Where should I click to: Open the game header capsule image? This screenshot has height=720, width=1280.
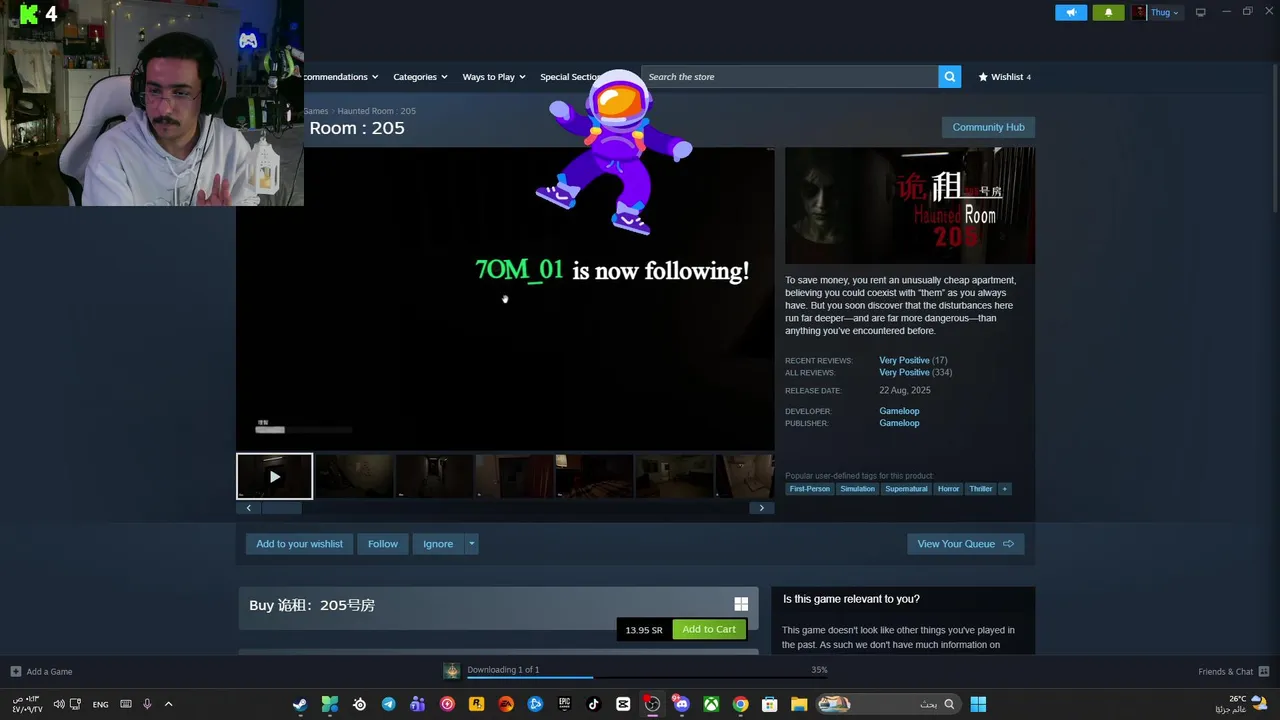tap(910, 206)
